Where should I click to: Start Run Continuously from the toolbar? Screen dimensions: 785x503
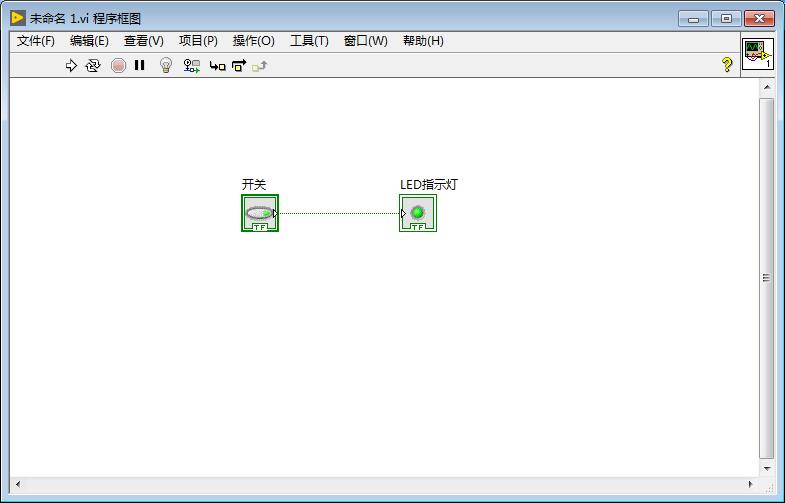click(93, 66)
